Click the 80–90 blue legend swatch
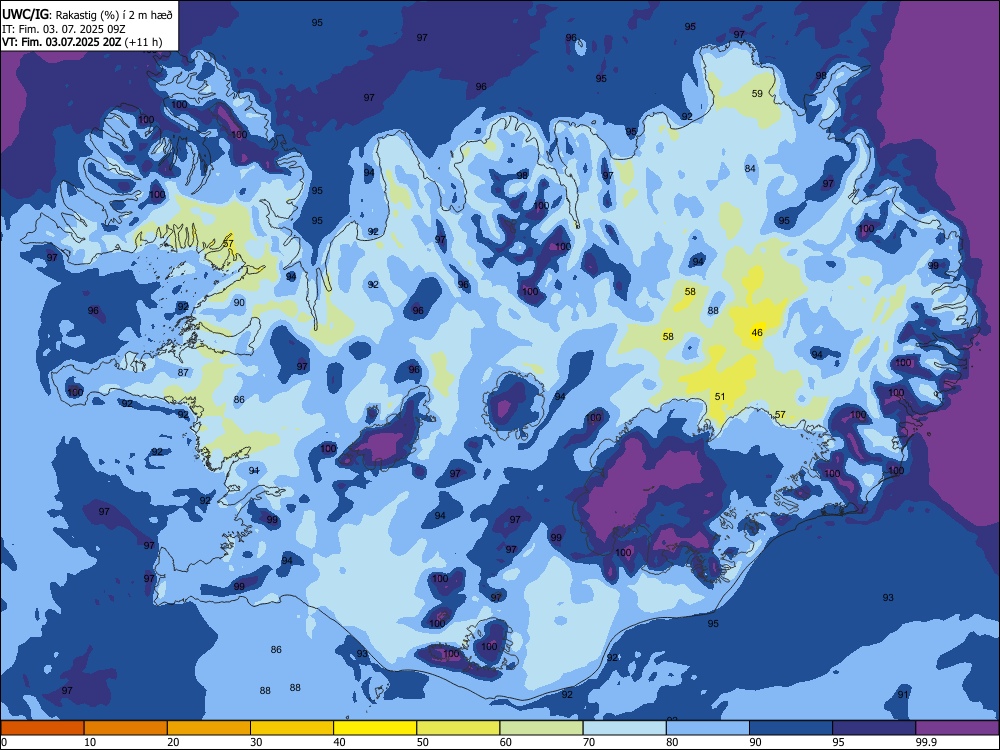This screenshot has width=1000, height=750. point(708,728)
